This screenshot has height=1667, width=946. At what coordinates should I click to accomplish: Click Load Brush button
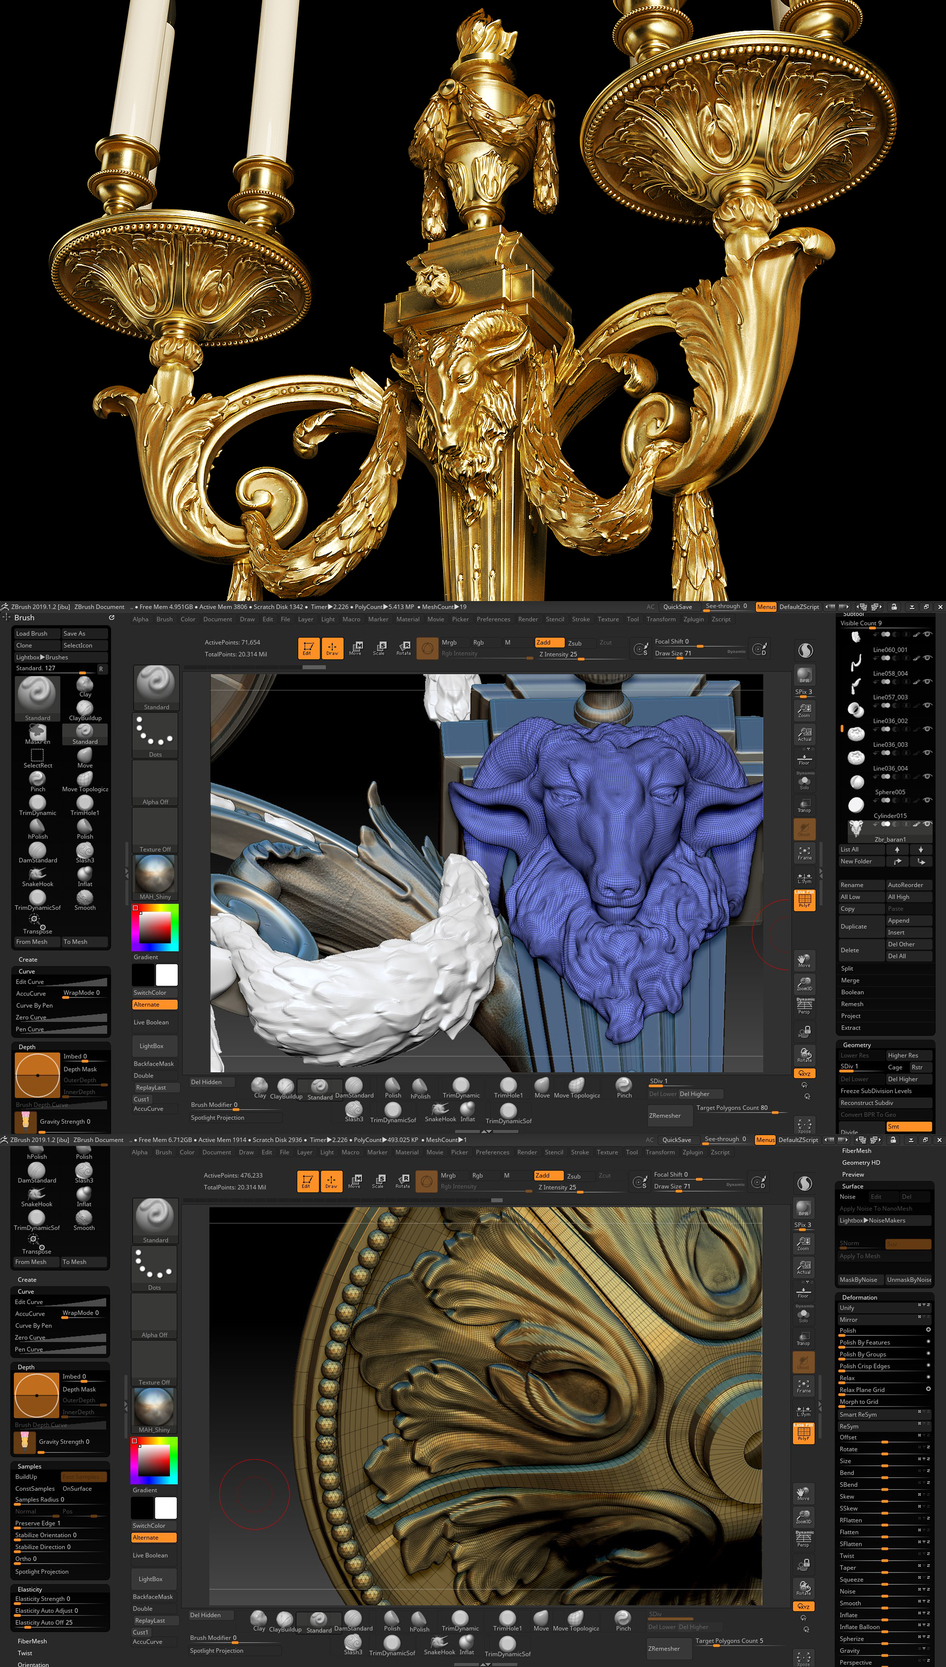click(x=36, y=633)
